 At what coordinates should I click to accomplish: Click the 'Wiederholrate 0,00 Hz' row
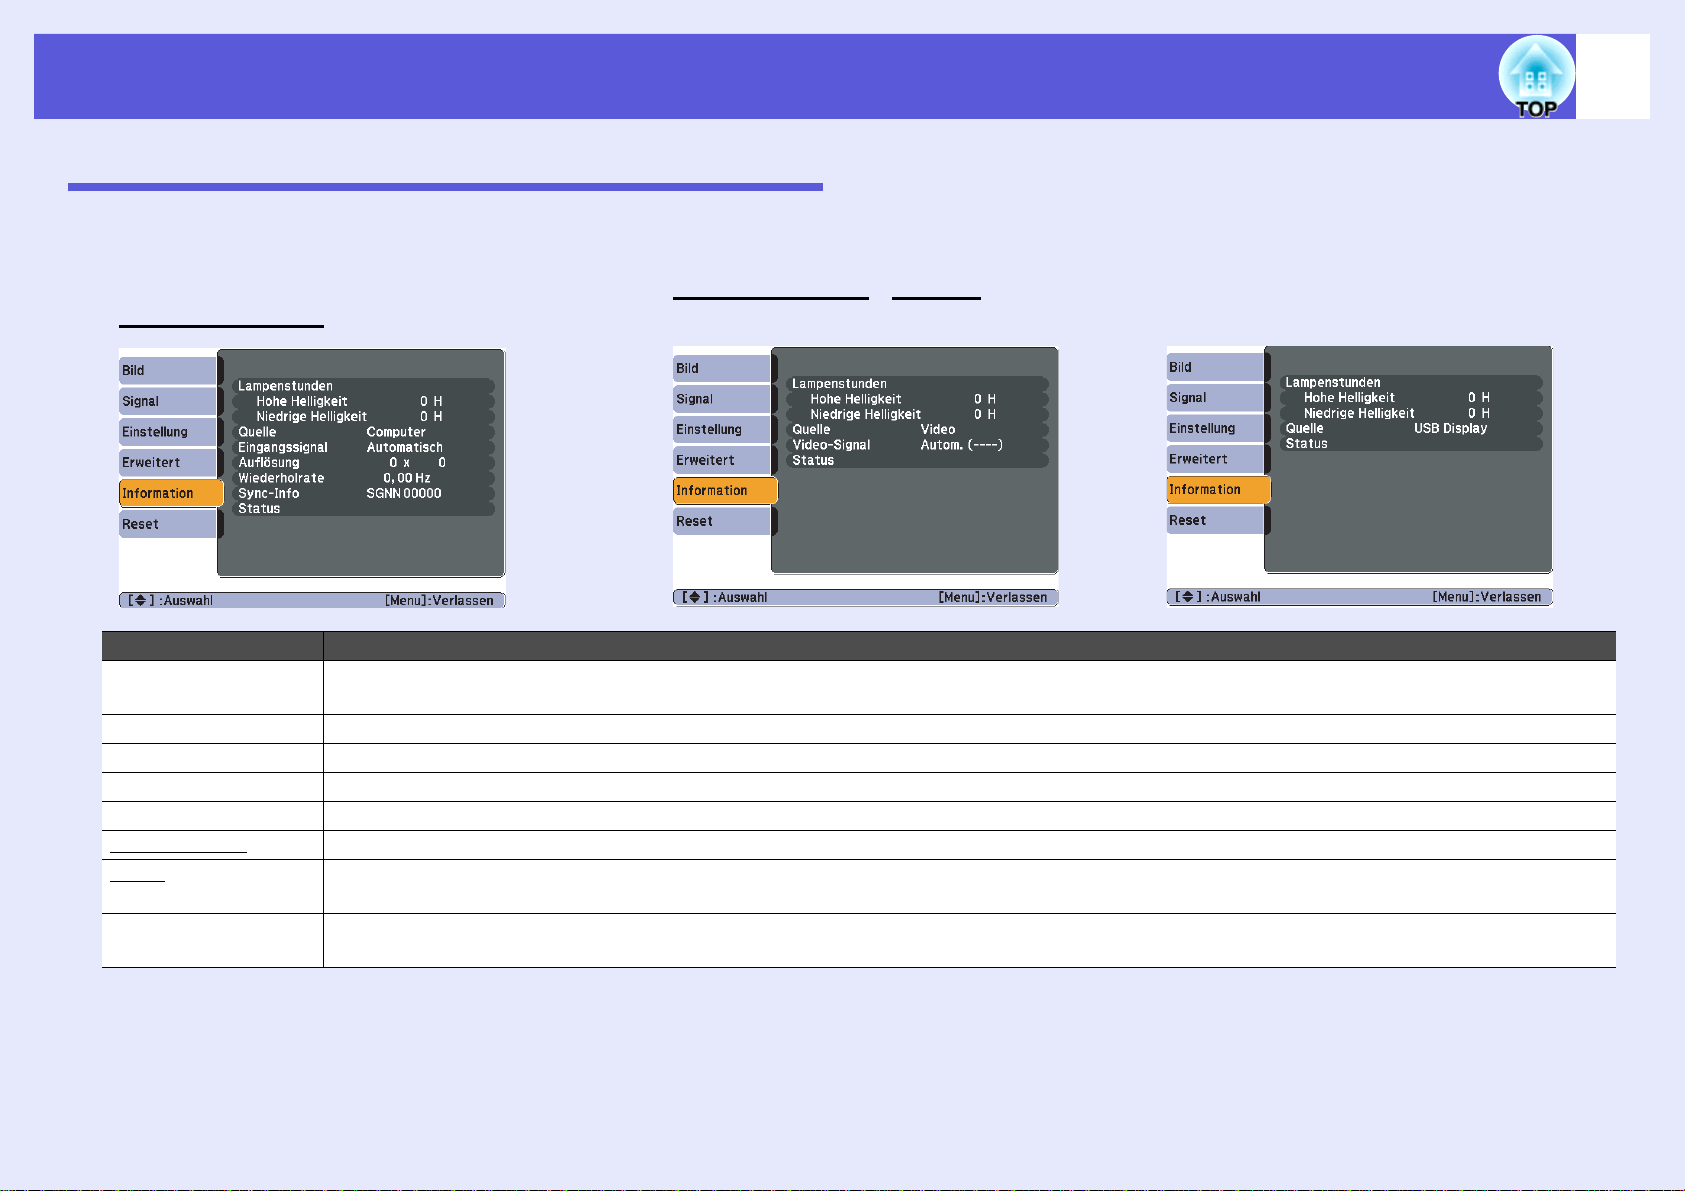363,478
